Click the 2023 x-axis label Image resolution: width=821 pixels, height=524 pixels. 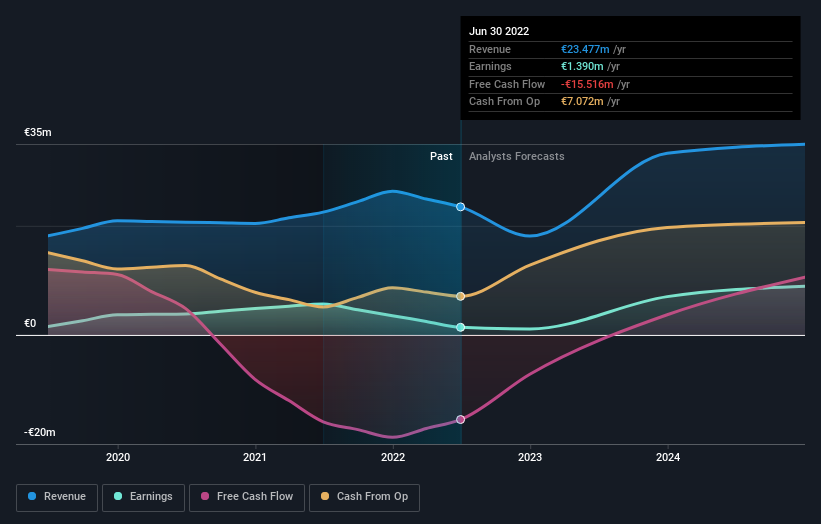click(x=530, y=457)
